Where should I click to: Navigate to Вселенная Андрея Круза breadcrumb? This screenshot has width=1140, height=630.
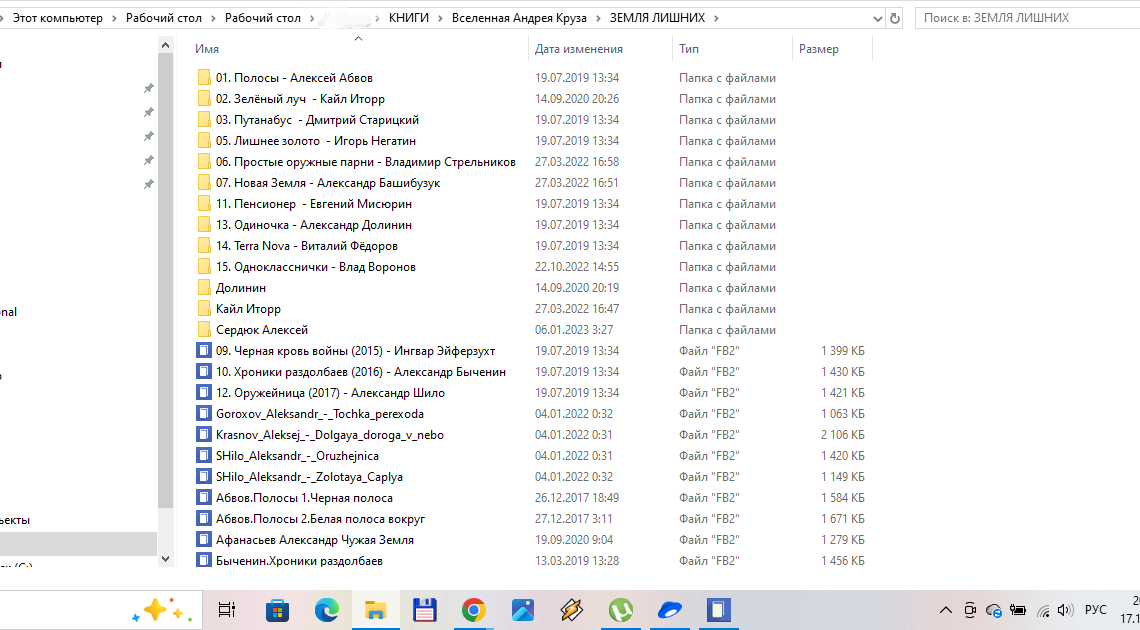tap(517, 18)
